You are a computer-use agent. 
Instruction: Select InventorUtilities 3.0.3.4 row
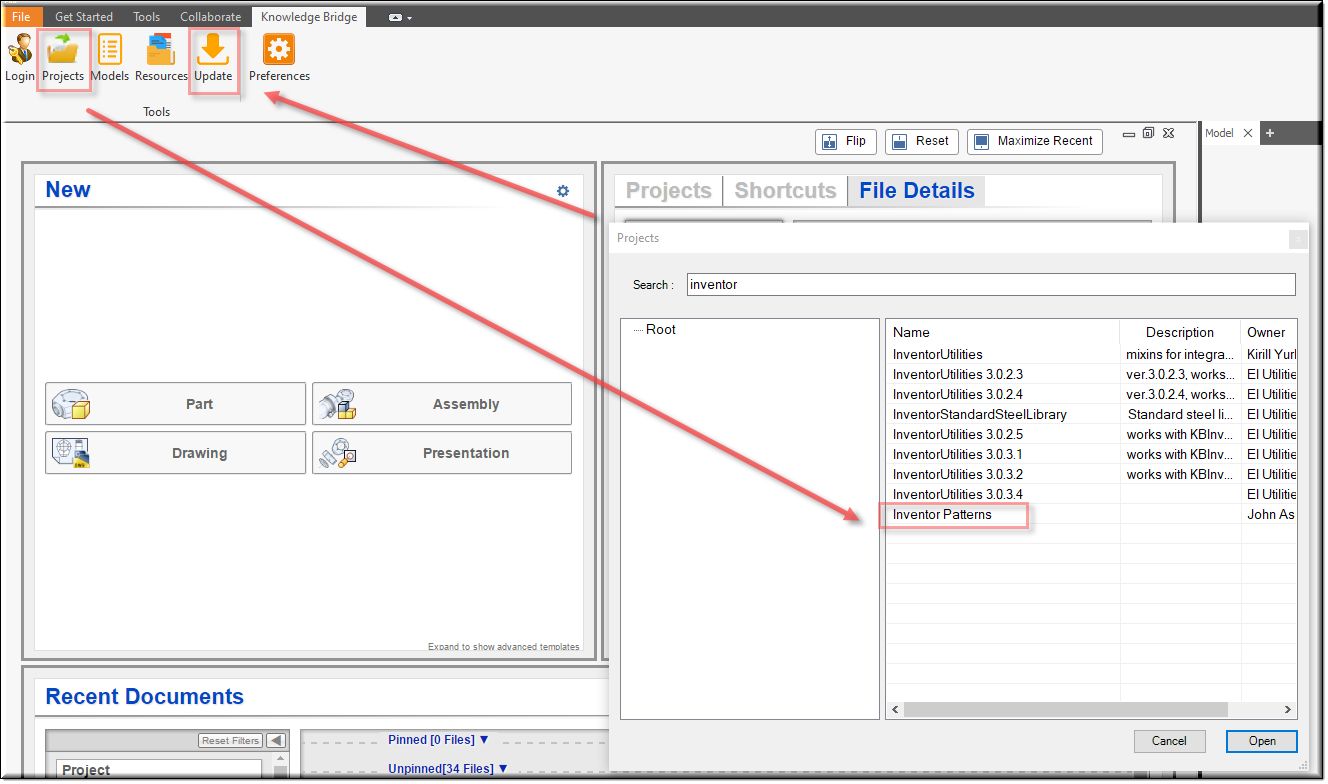click(x=1092, y=494)
